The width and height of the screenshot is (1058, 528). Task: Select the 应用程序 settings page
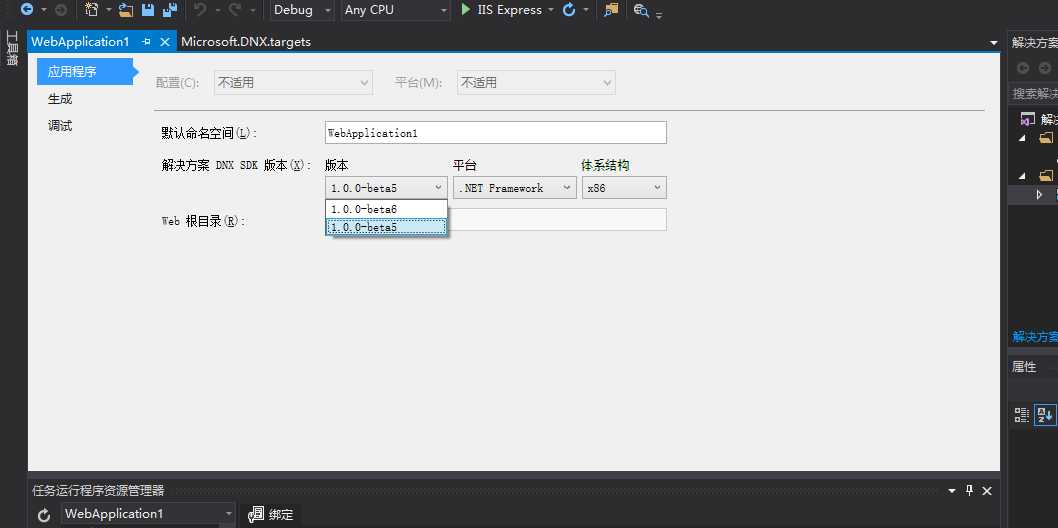click(84, 71)
